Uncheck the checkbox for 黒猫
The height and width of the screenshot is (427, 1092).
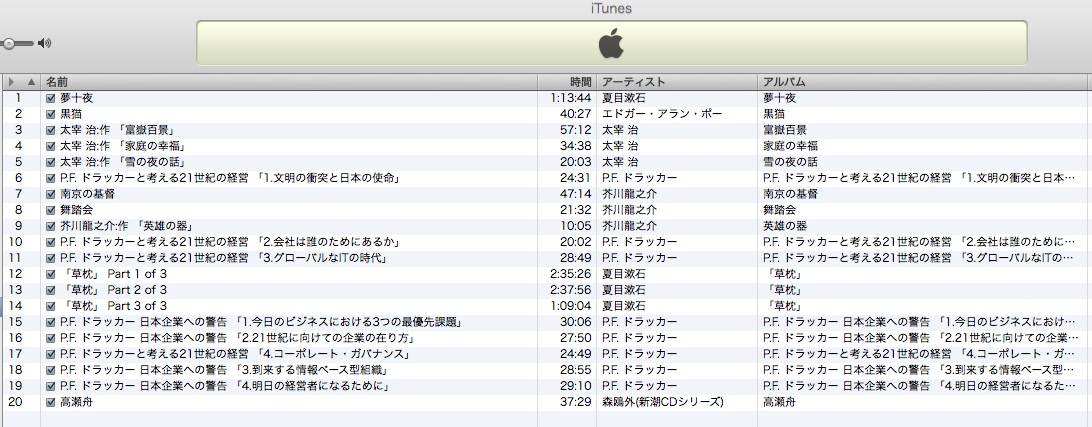(x=50, y=114)
